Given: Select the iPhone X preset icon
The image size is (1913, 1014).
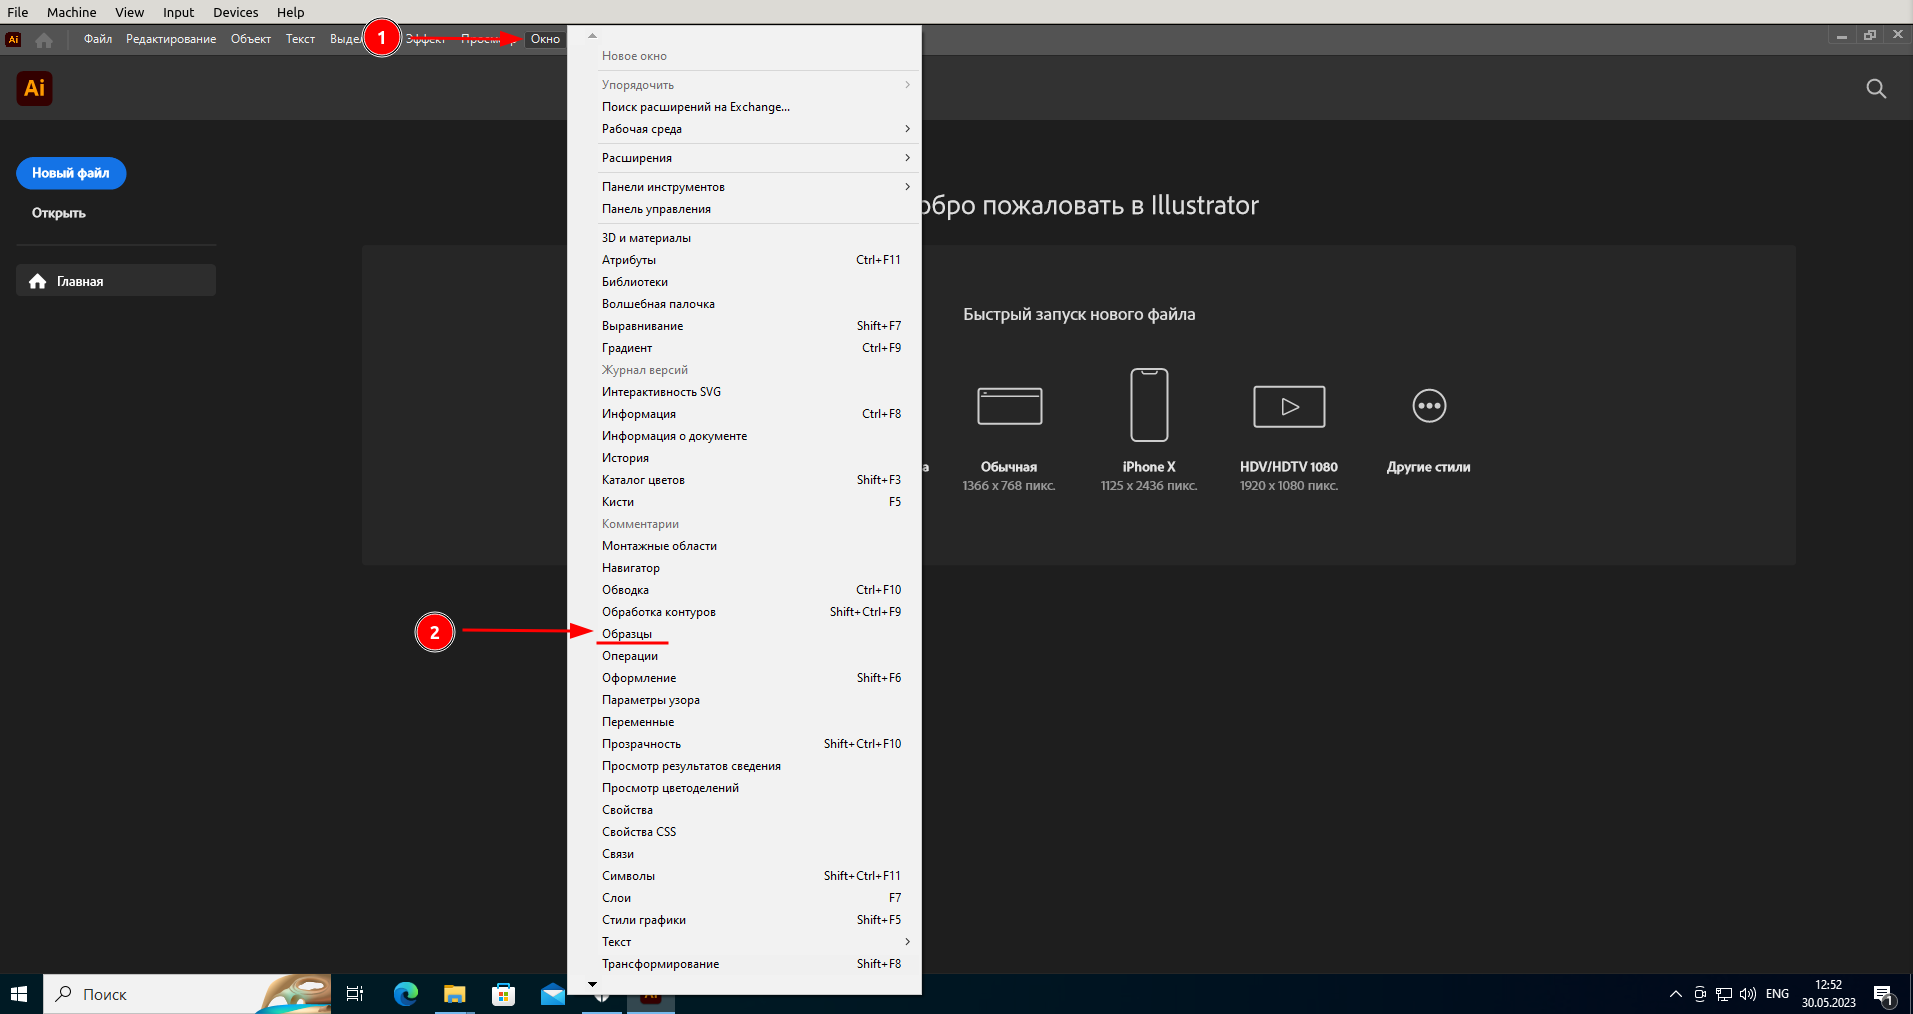Looking at the screenshot, I should [1149, 405].
